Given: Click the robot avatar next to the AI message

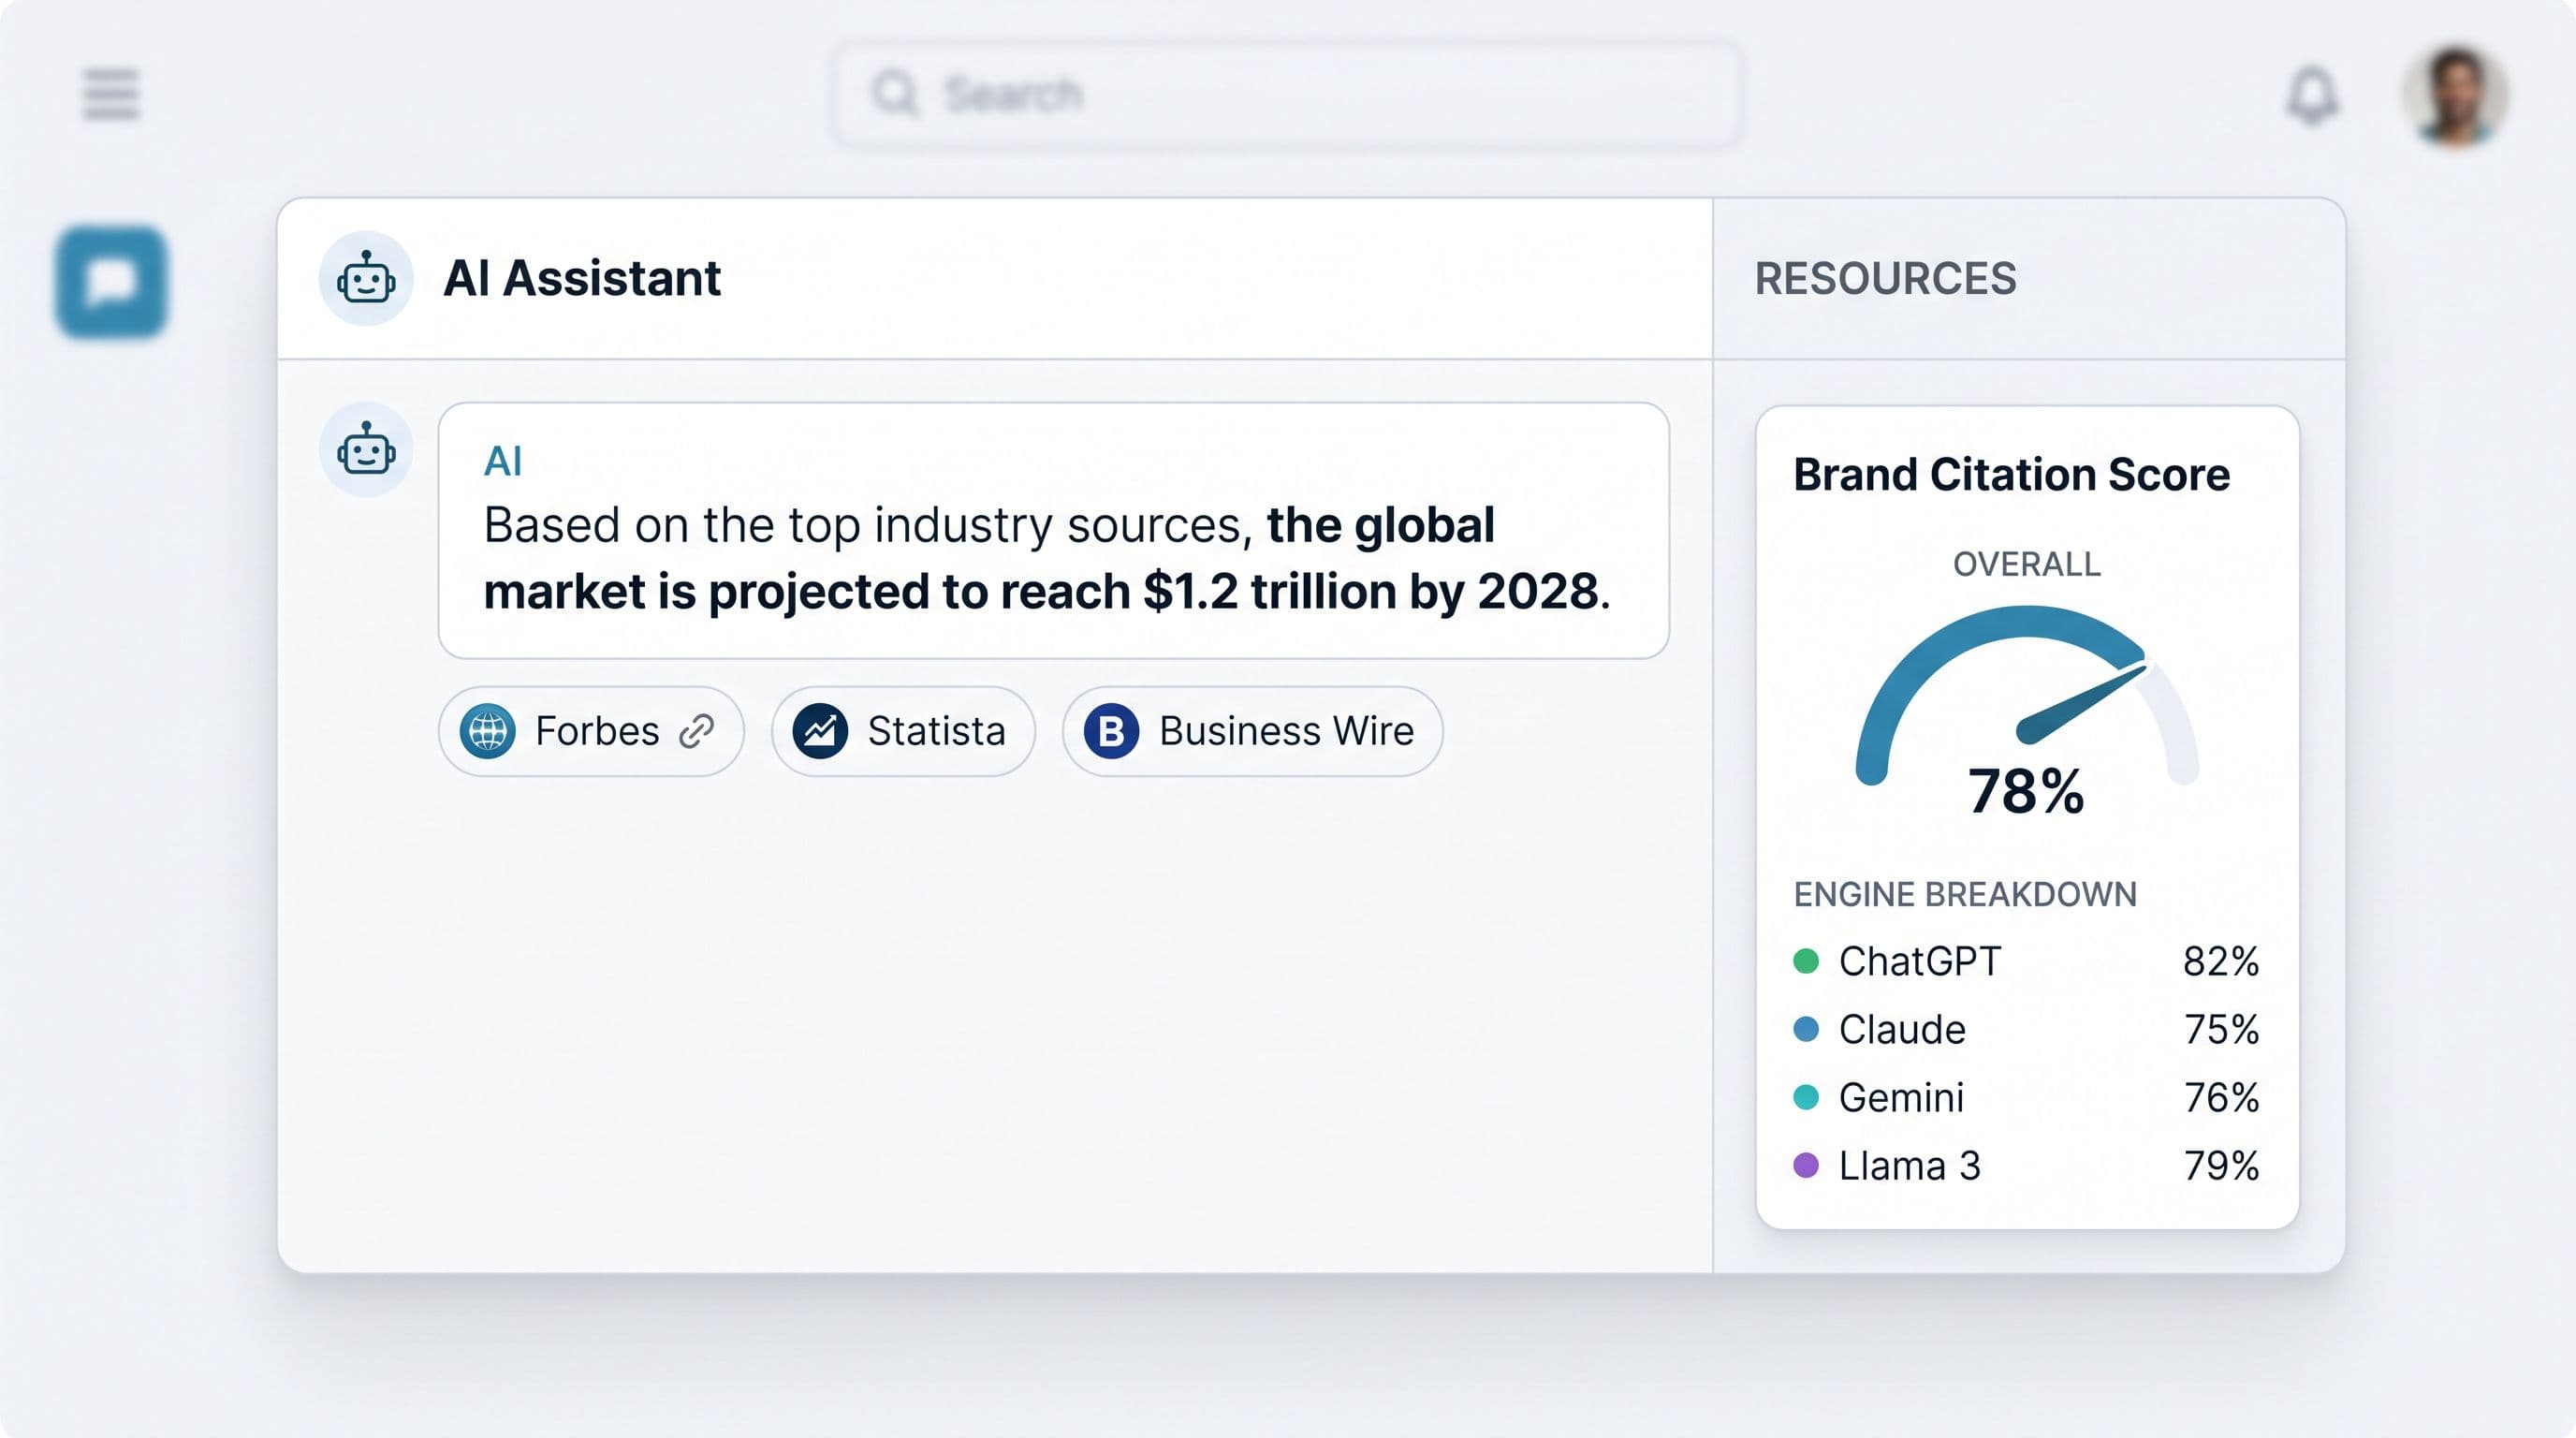Looking at the screenshot, I should click(365, 449).
